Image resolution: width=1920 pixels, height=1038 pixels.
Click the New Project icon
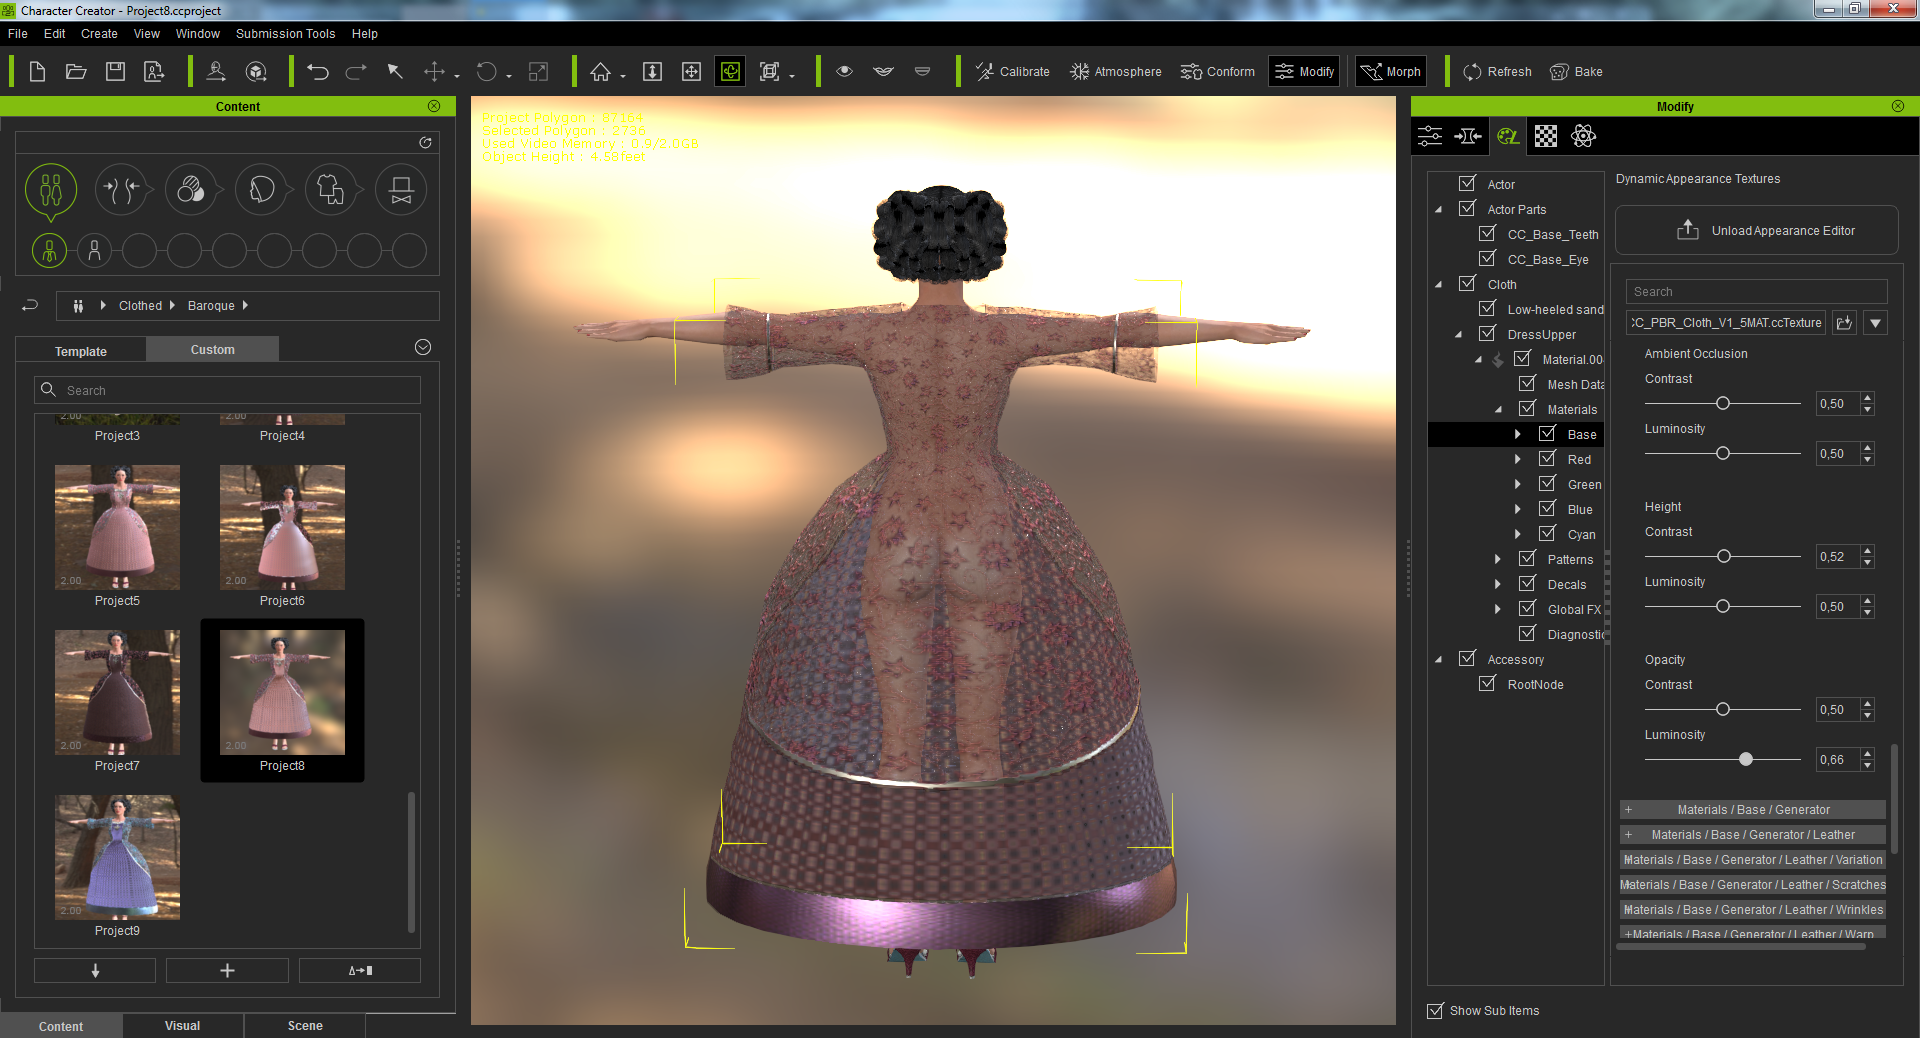click(x=37, y=72)
